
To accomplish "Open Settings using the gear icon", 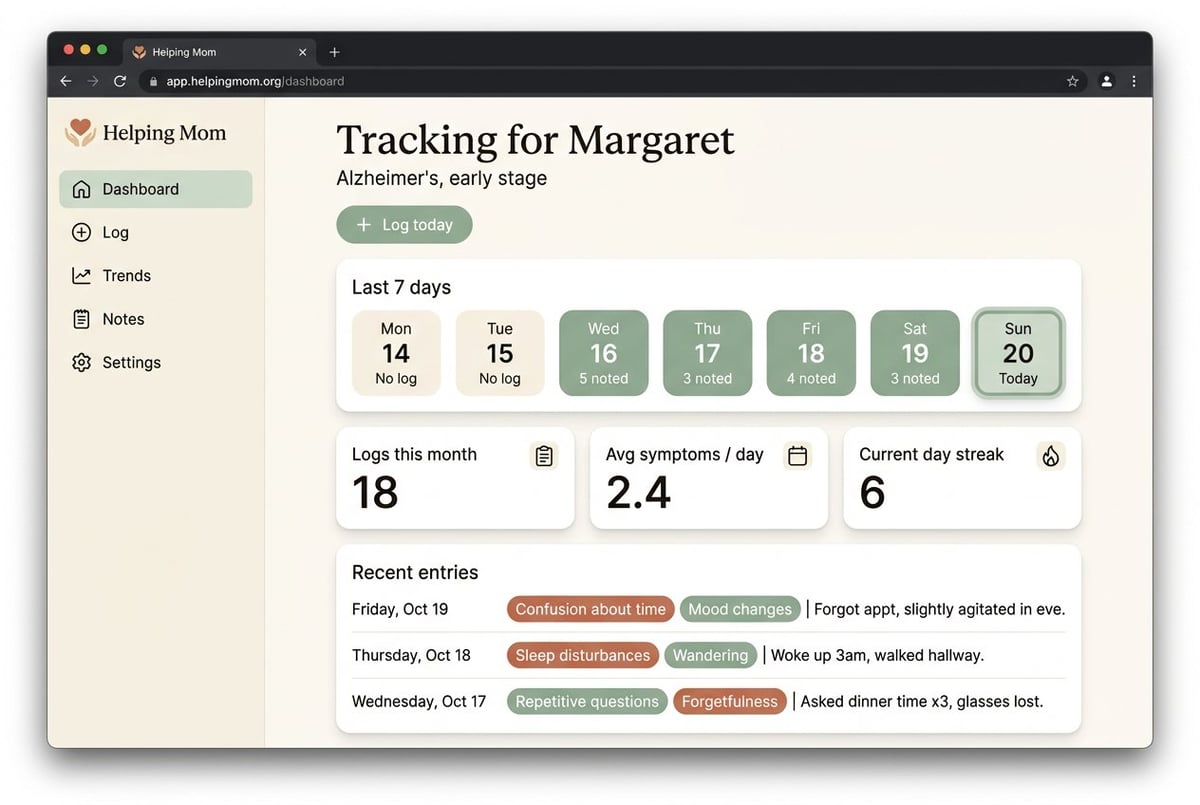I will (80, 362).
